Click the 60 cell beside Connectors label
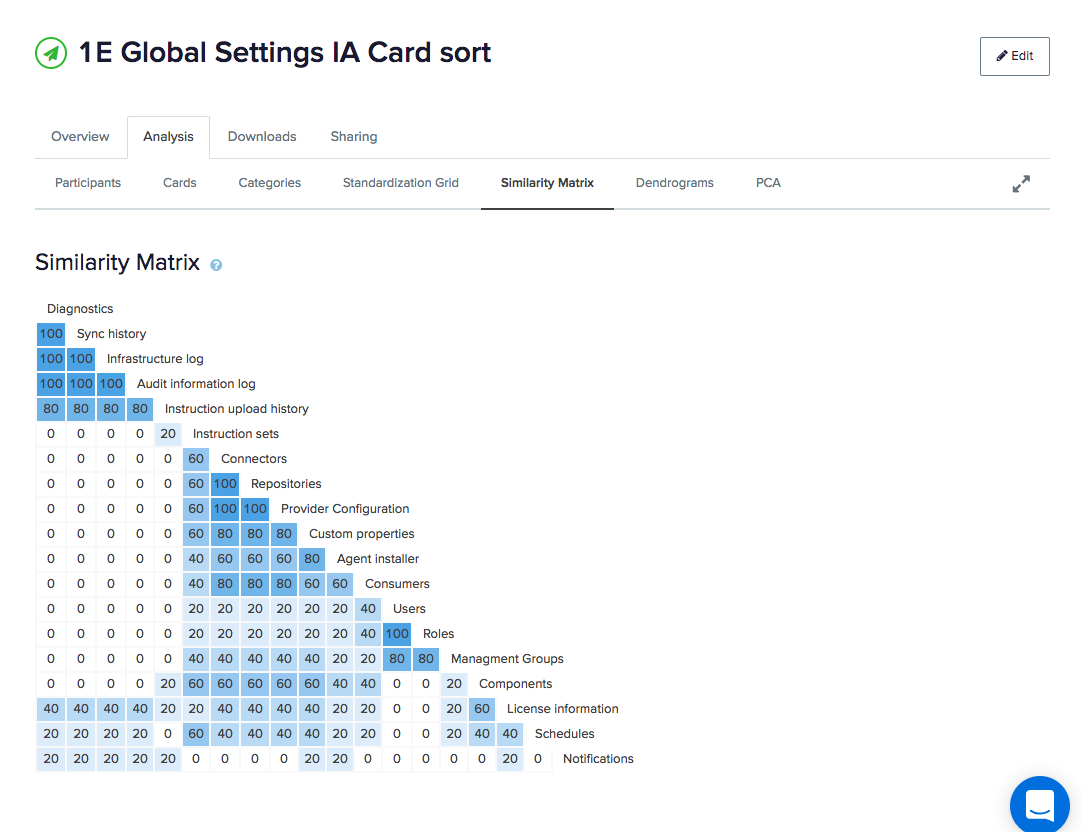This screenshot has height=832, width=1082. coord(196,459)
